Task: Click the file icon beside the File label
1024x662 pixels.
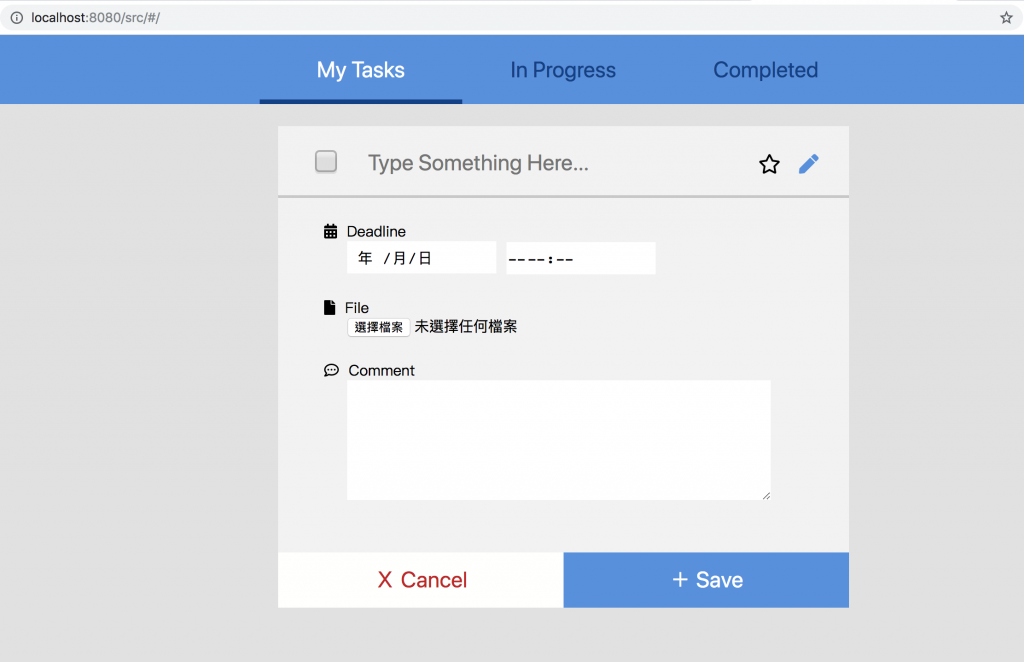Action: point(330,308)
